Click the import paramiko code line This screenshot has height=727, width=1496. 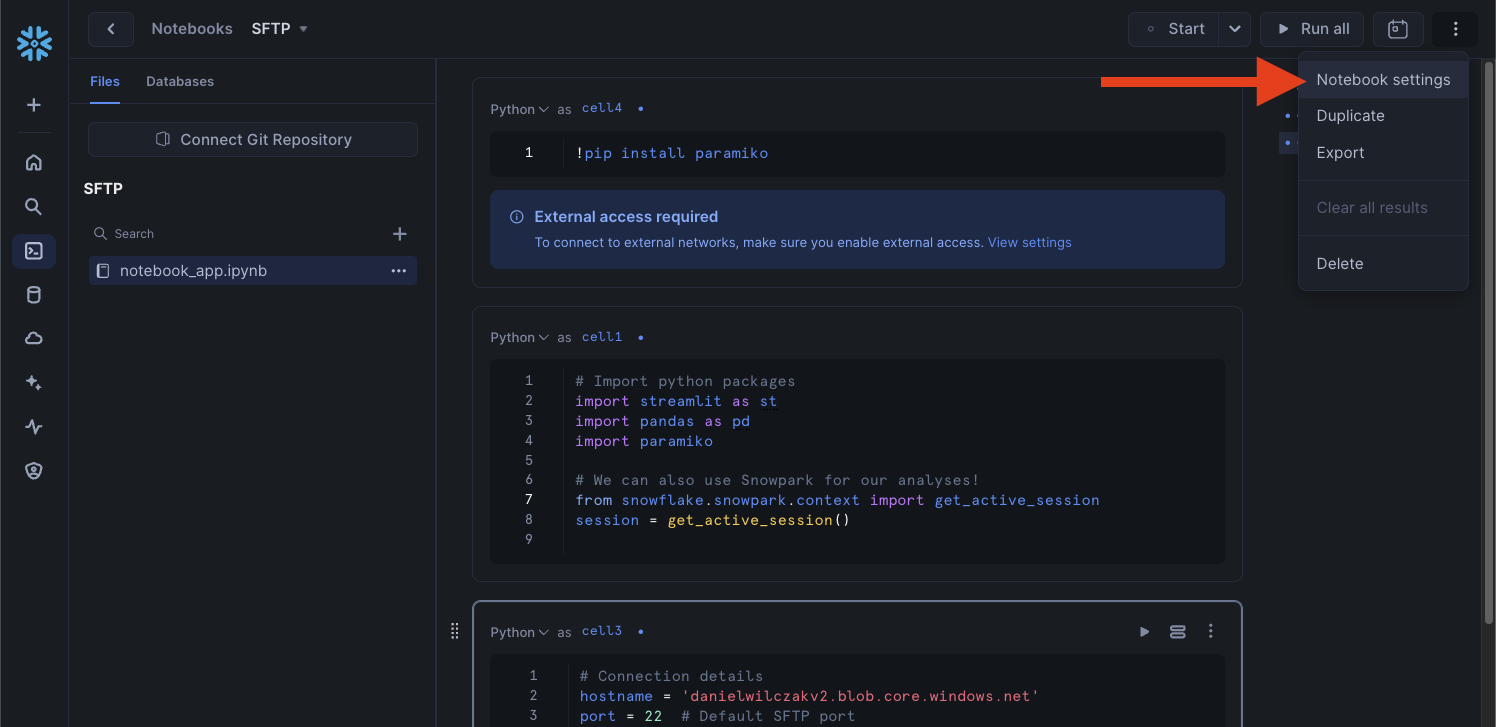click(644, 441)
